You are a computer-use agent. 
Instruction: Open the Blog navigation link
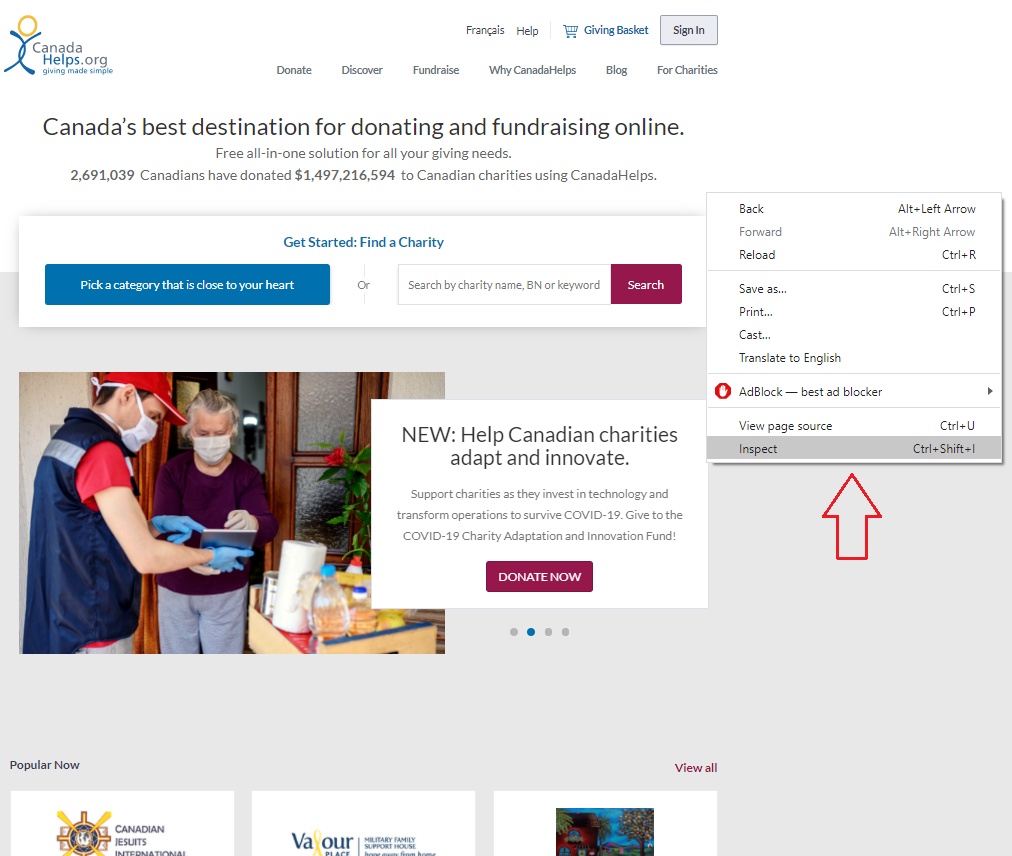click(x=616, y=70)
